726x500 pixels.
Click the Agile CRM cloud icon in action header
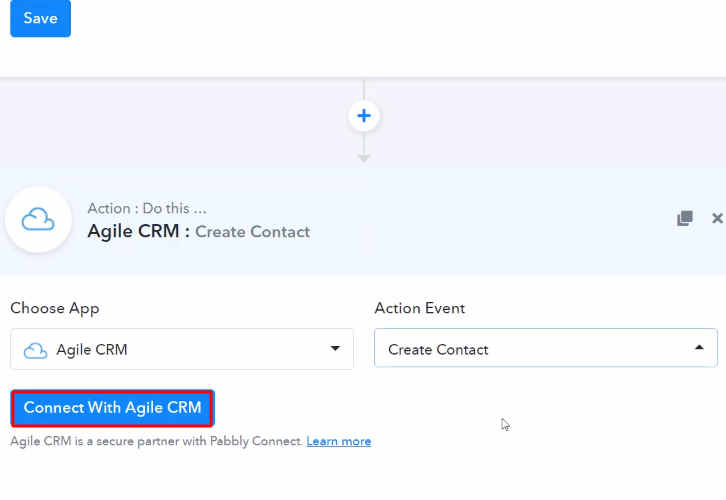pyautogui.click(x=38, y=219)
